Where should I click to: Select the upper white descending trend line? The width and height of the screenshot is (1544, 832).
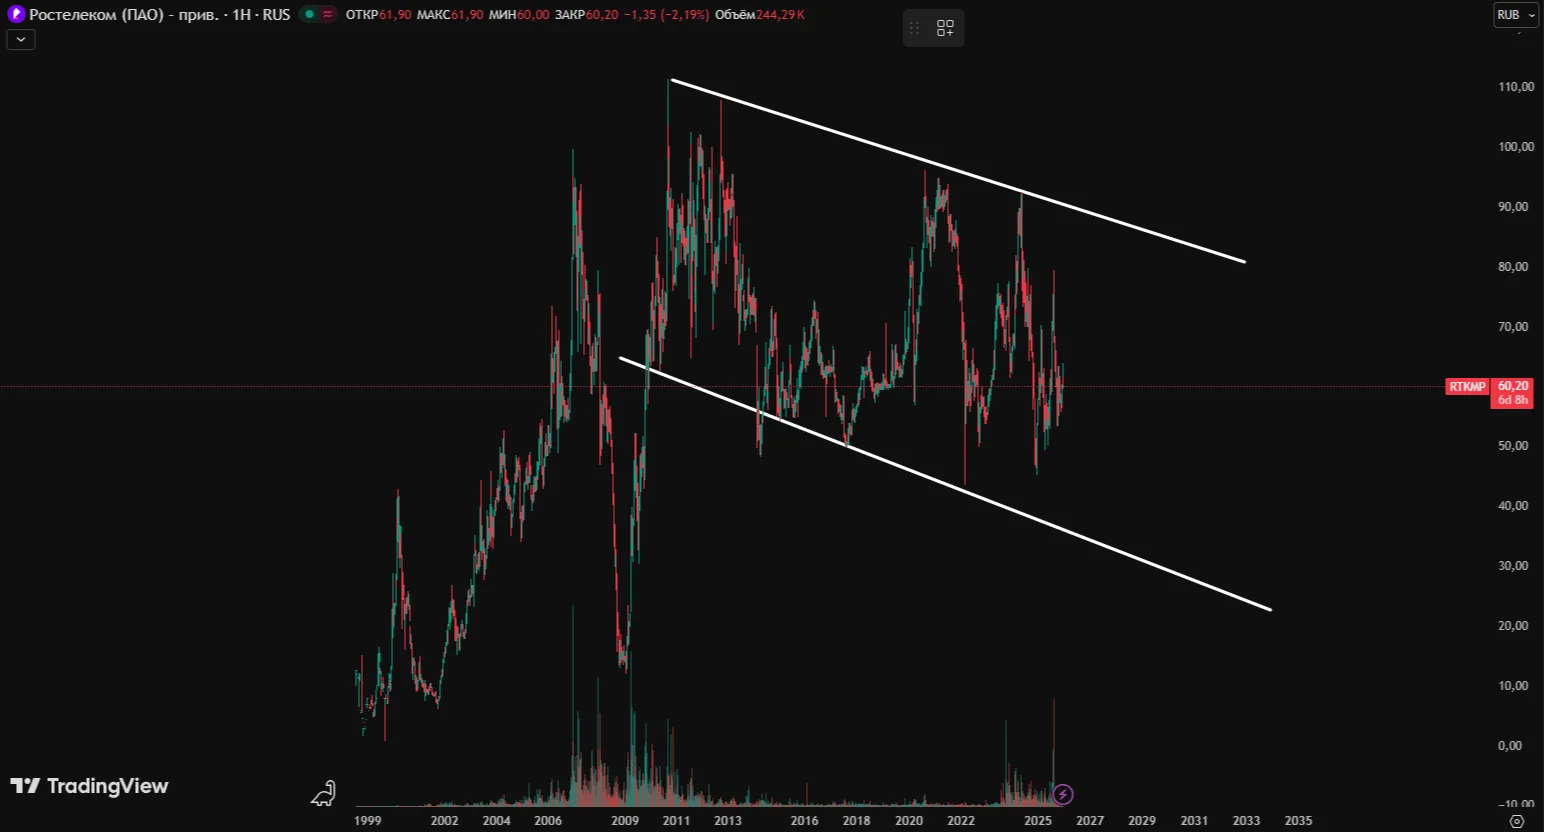tap(958, 171)
